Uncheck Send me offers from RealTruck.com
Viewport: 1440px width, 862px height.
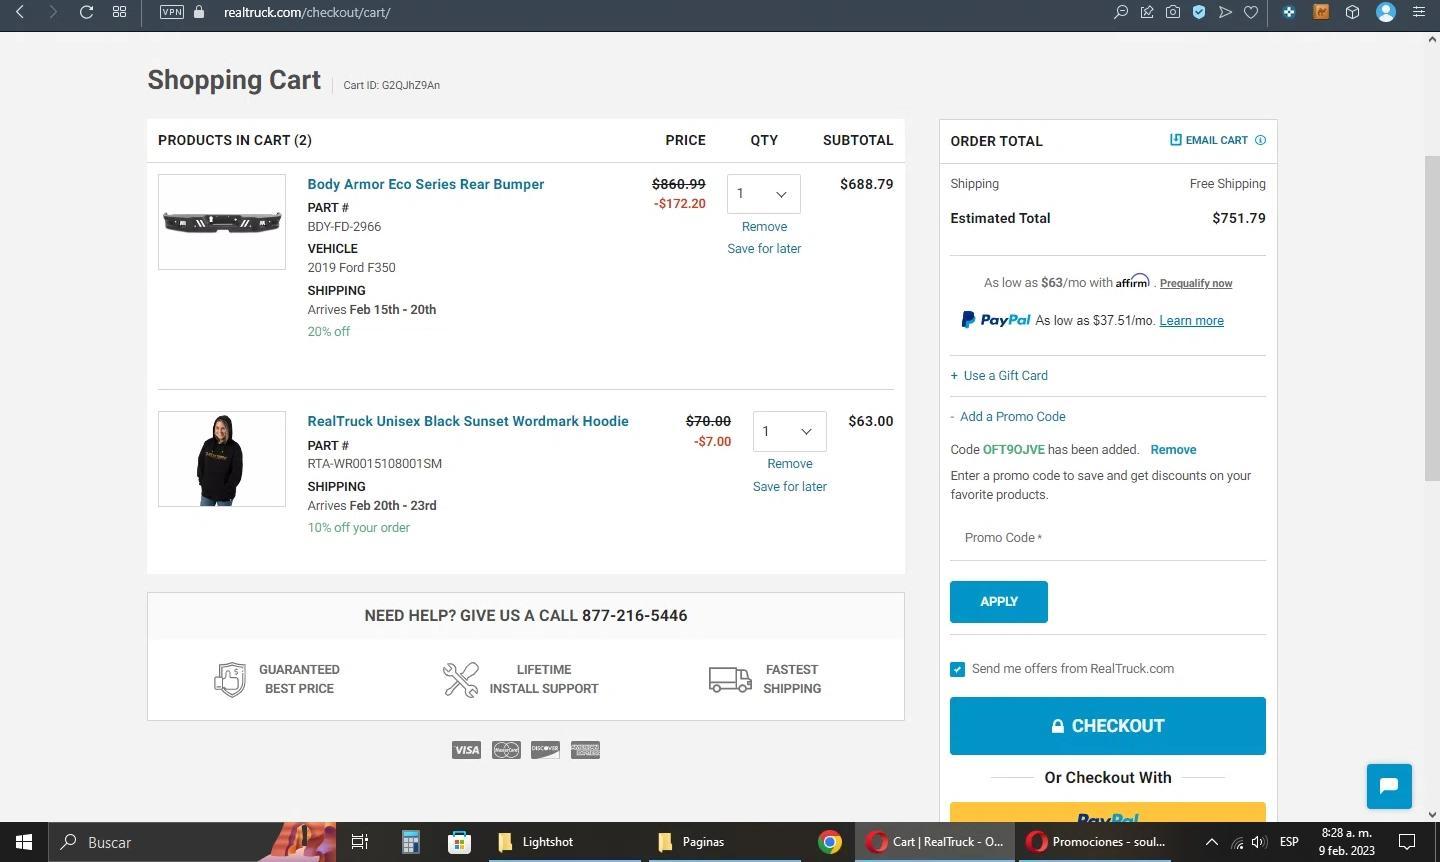[957, 669]
